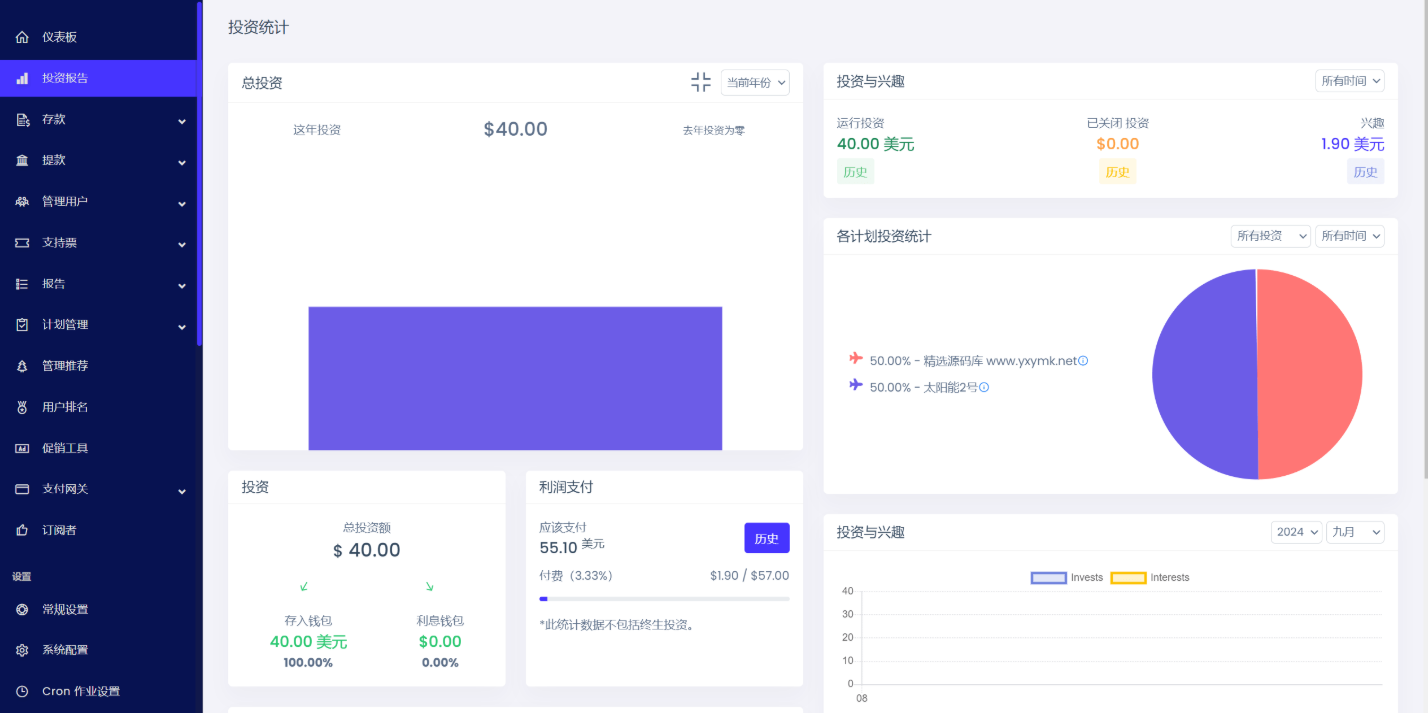
Task: Click the 55.10 美元 payable amount
Action: coord(572,547)
